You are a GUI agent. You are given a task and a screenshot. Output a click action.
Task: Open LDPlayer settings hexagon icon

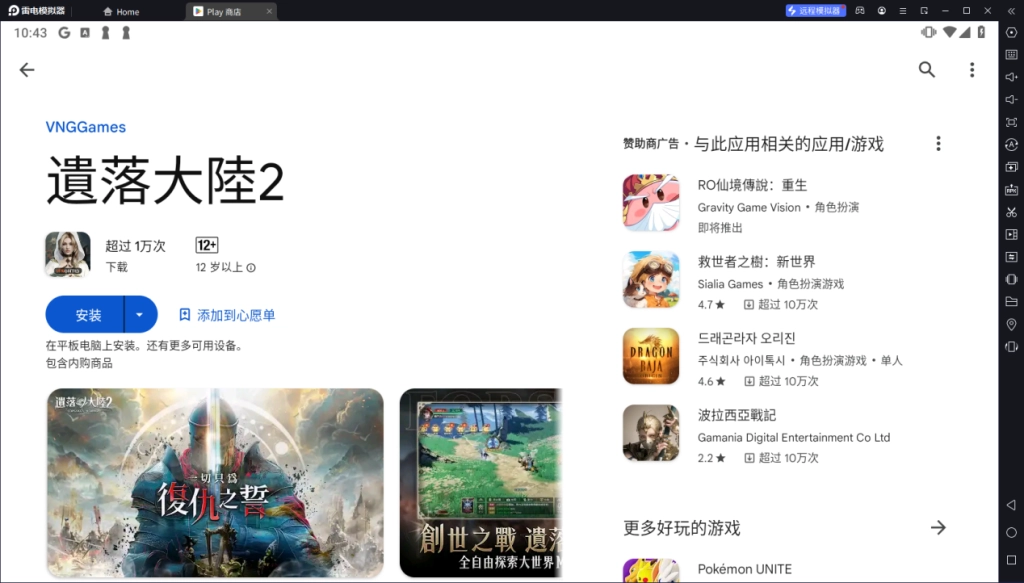(1012, 33)
